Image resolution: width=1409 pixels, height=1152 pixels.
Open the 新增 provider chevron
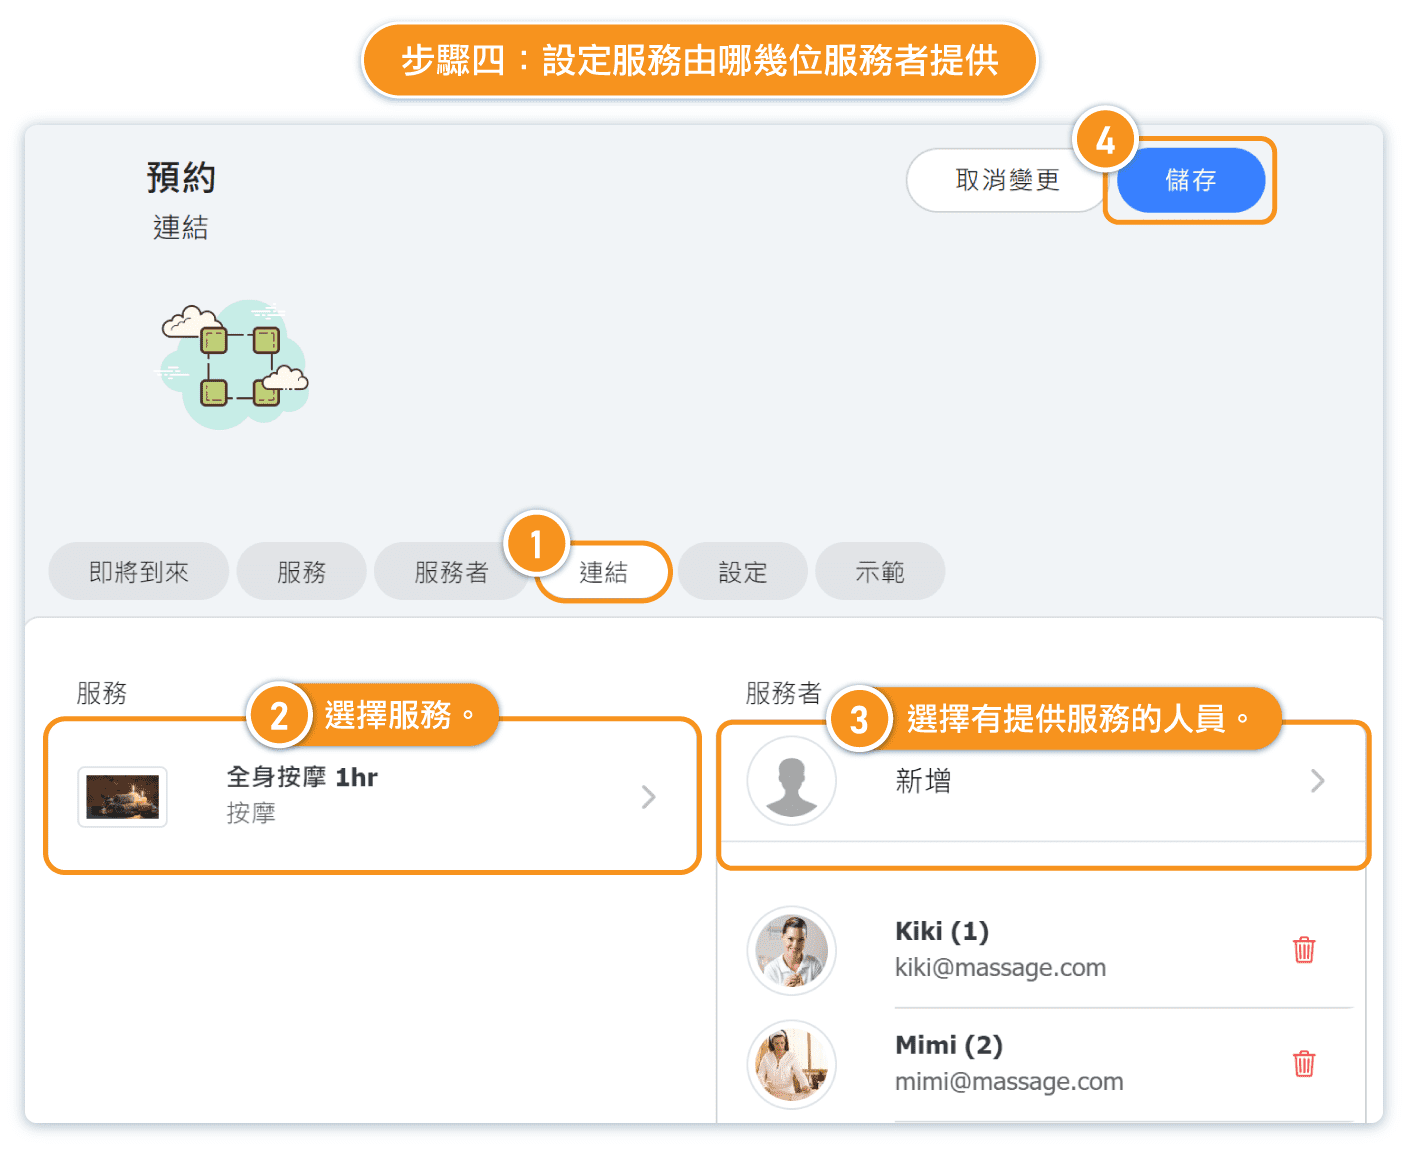click(1317, 781)
